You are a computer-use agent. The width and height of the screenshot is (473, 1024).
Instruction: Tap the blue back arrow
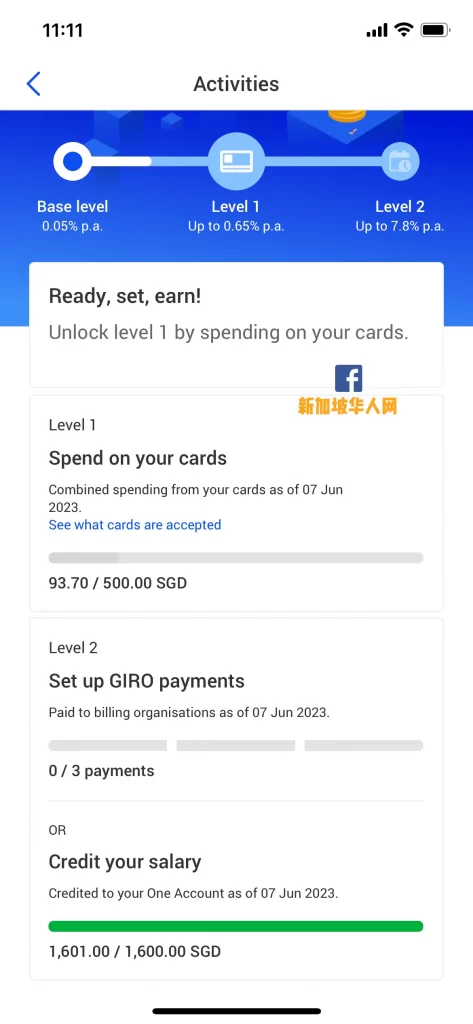(33, 84)
